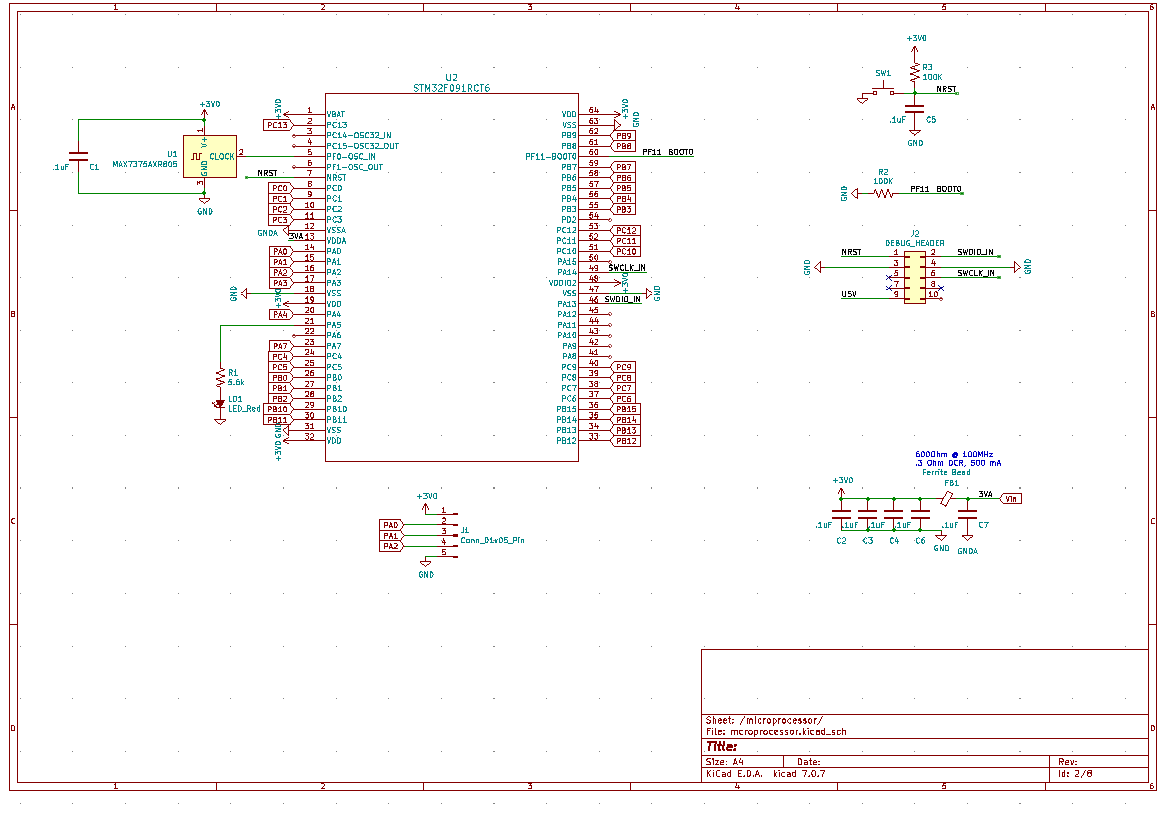1158x828 pixels.
Task: Click the R2 100K resistor symbol
Action: [x=883, y=194]
